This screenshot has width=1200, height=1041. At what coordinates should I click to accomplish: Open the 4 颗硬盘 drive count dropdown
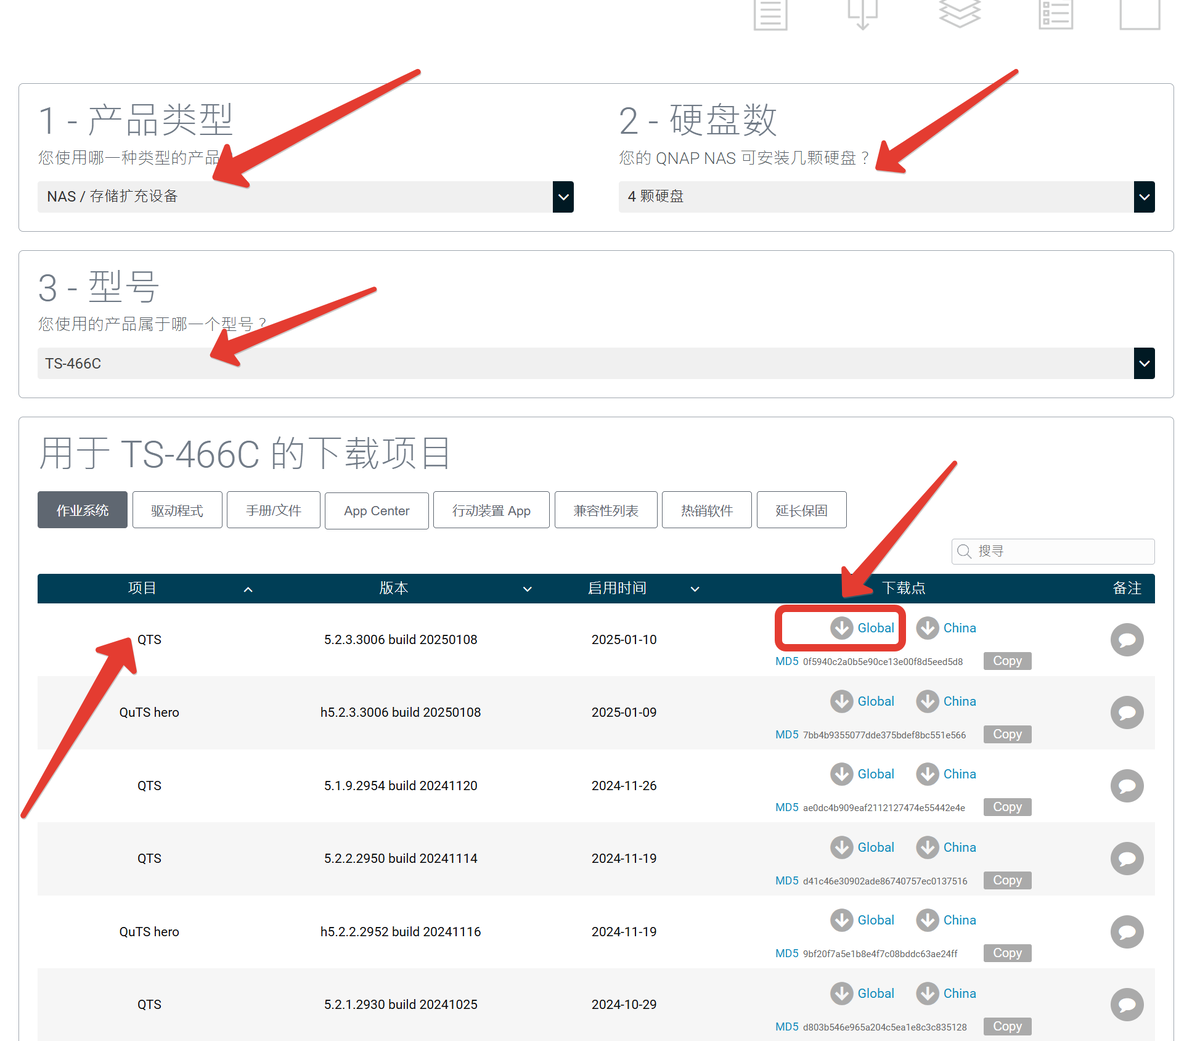(887, 197)
